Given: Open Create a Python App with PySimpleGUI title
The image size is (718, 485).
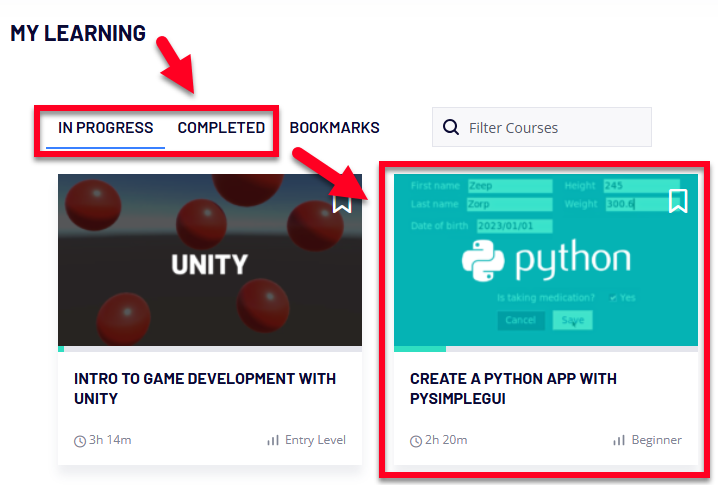Looking at the screenshot, I should tap(513, 389).
